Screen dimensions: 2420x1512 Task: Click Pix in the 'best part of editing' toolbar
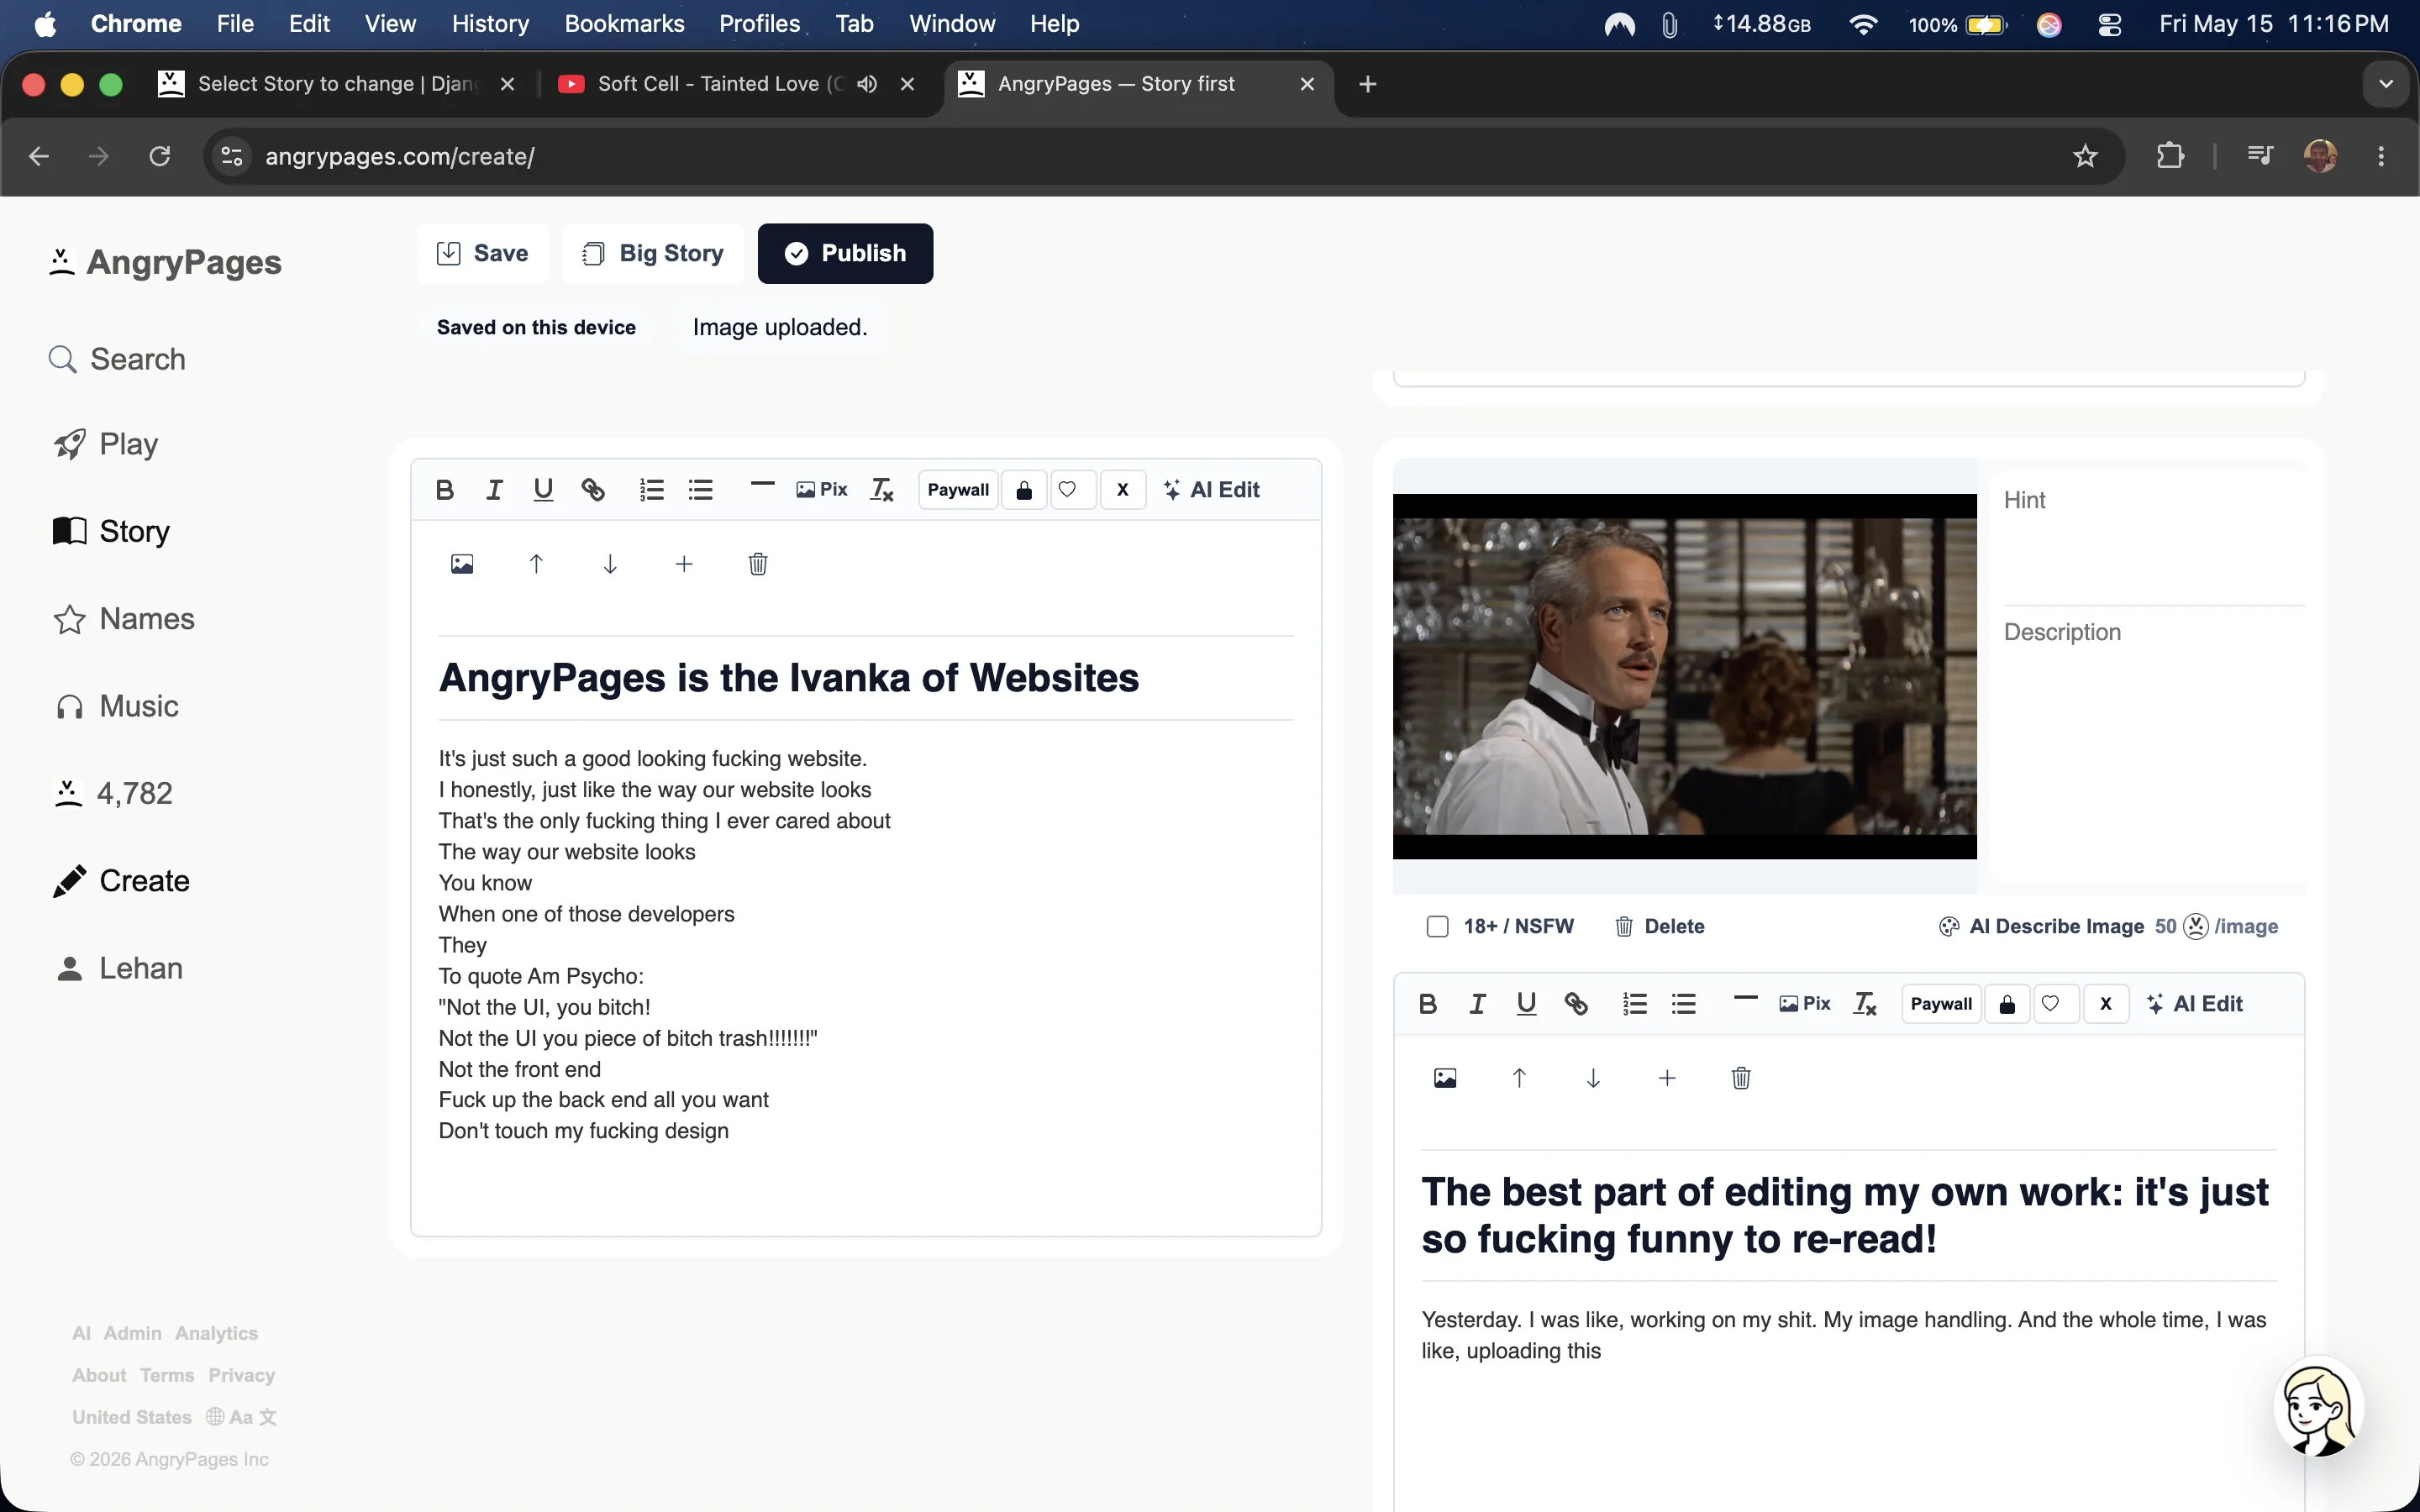(1805, 1004)
